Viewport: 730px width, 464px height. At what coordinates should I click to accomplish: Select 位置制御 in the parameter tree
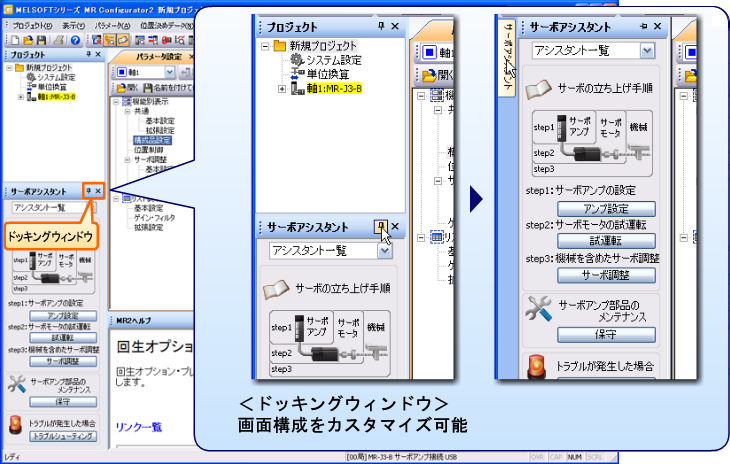149,150
